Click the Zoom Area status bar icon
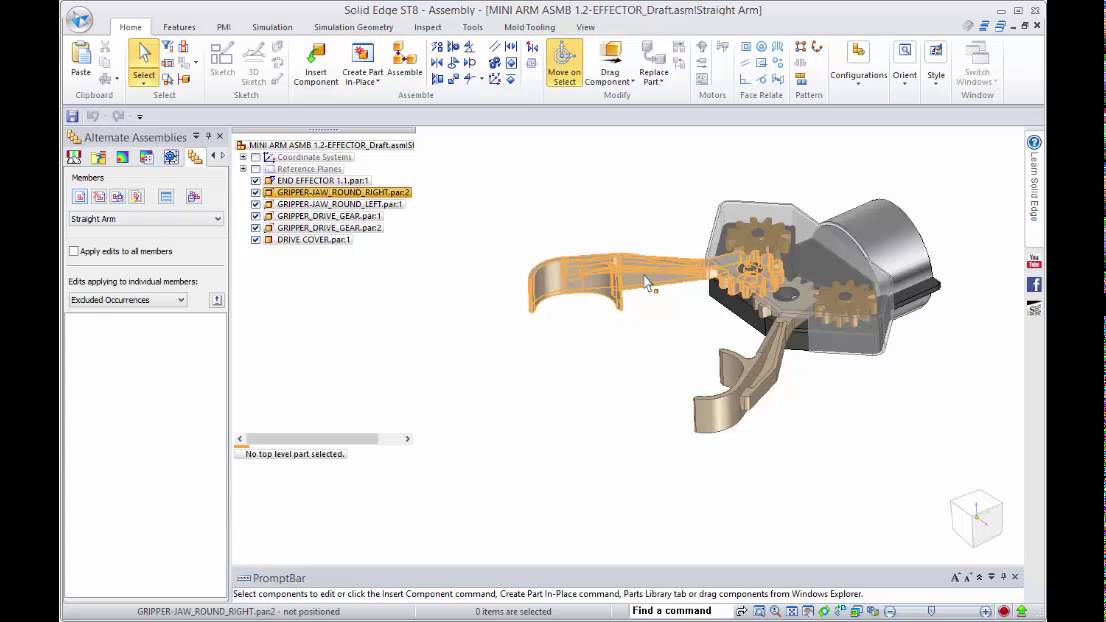1106x622 pixels. point(759,611)
